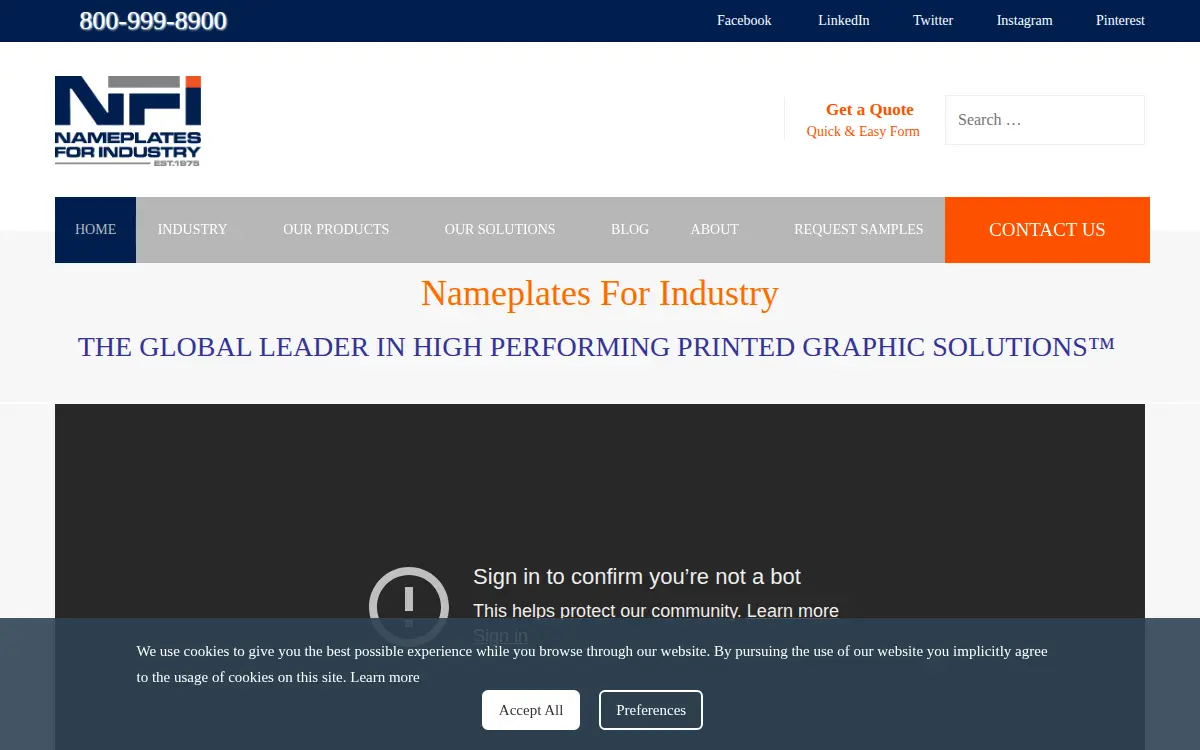The width and height of the screenshot is (1200, 750).
Task: Open the Twitter link
Action: pyautogui.click(x=933, y=21)
